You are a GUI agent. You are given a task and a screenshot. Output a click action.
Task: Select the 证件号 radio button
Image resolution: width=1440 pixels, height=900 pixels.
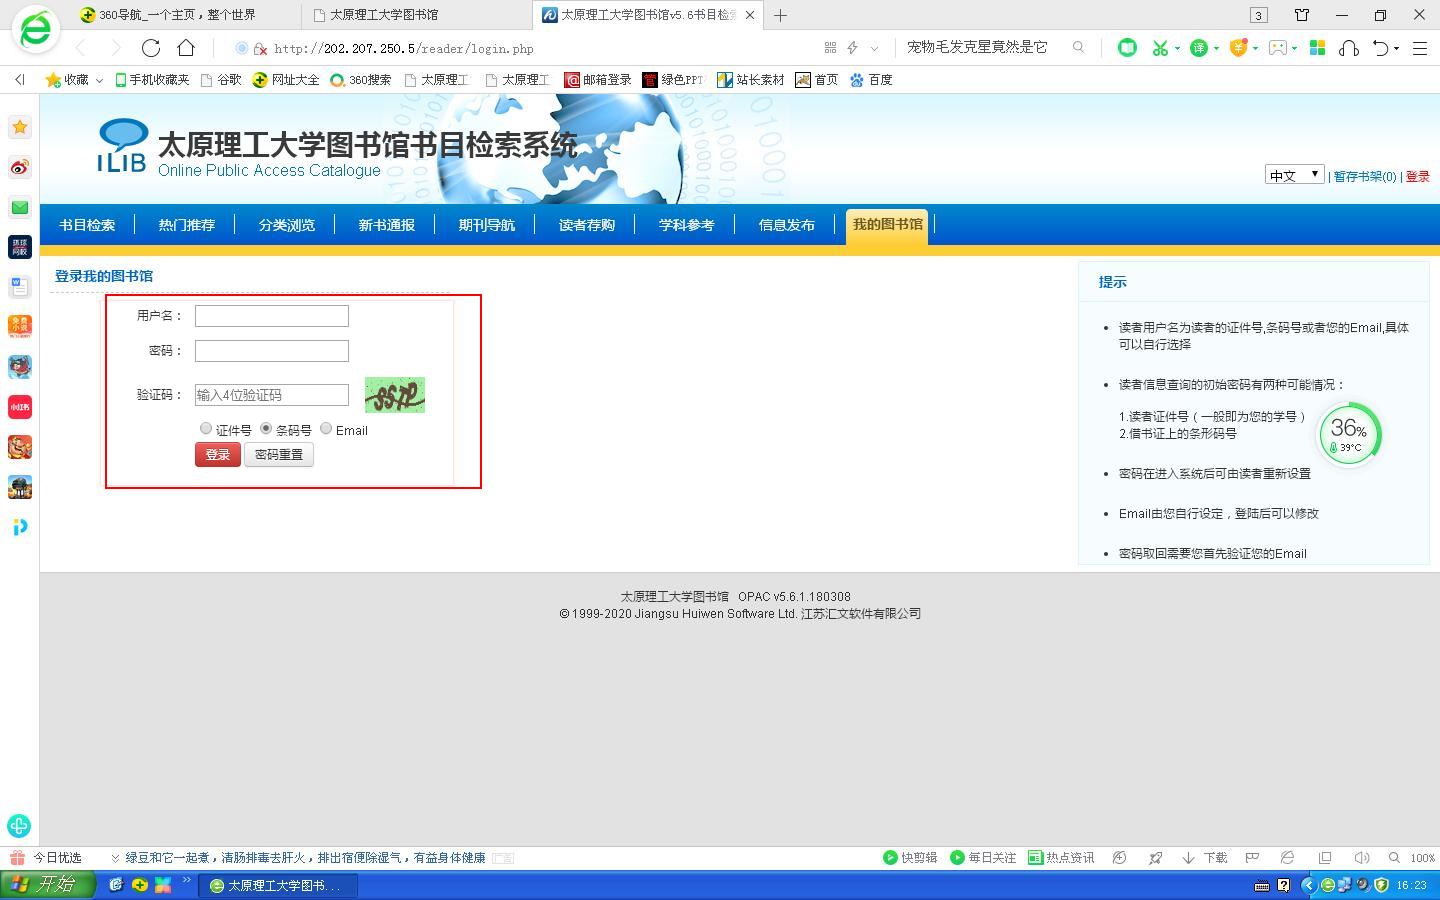206,429
